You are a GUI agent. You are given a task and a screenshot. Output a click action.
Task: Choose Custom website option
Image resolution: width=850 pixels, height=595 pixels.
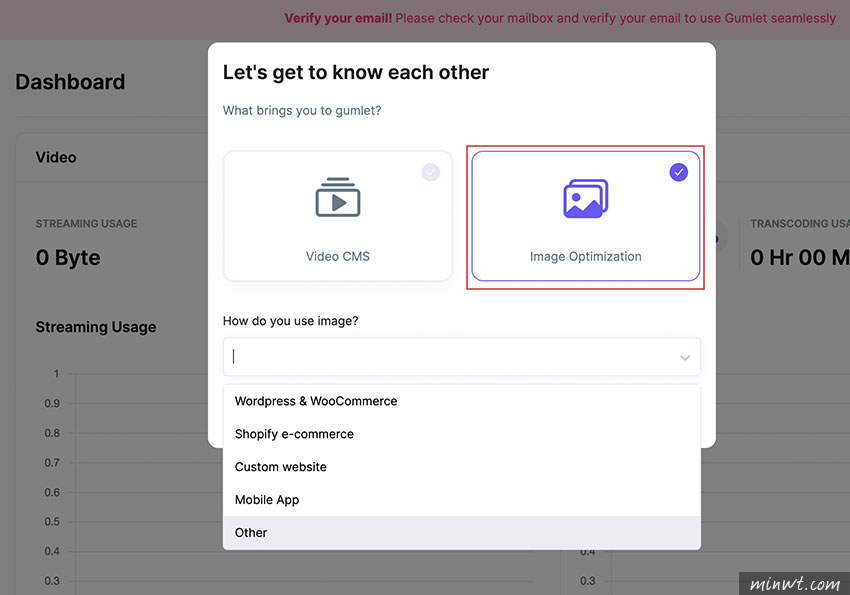point(461,467)
